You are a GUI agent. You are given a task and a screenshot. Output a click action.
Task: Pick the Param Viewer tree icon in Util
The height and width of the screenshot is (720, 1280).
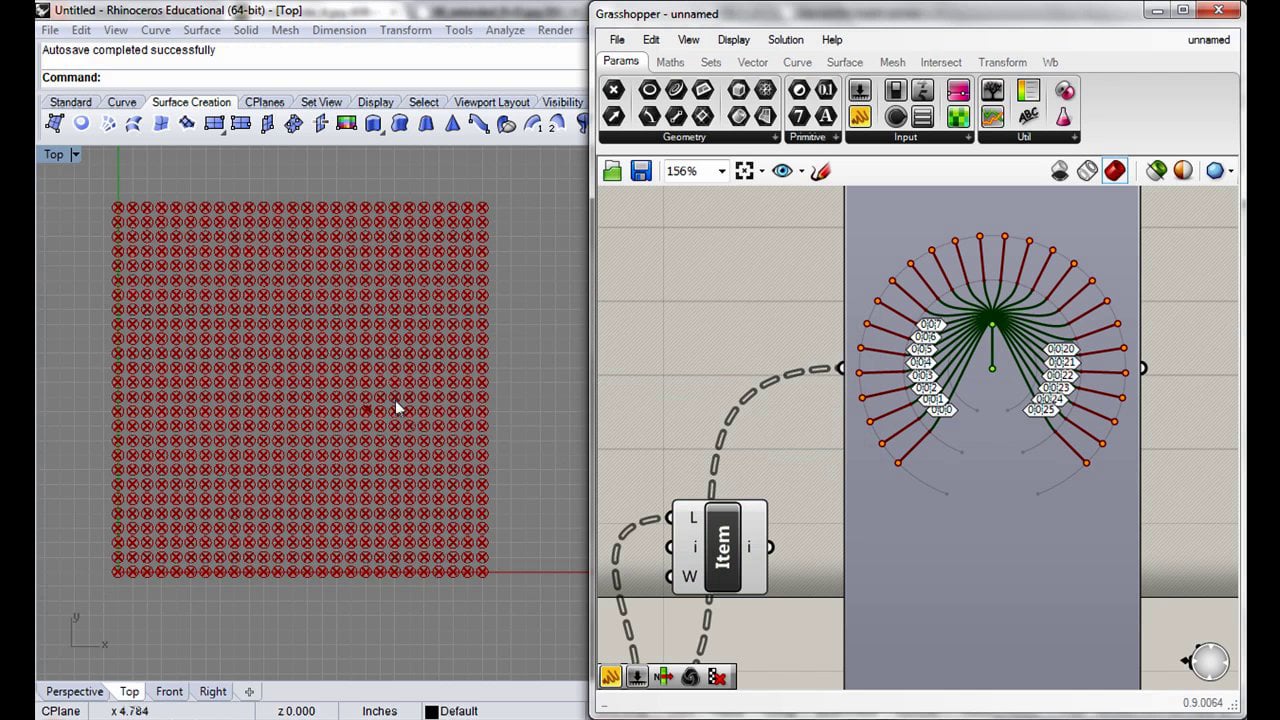pyautogui.click(x=992, y=90)
